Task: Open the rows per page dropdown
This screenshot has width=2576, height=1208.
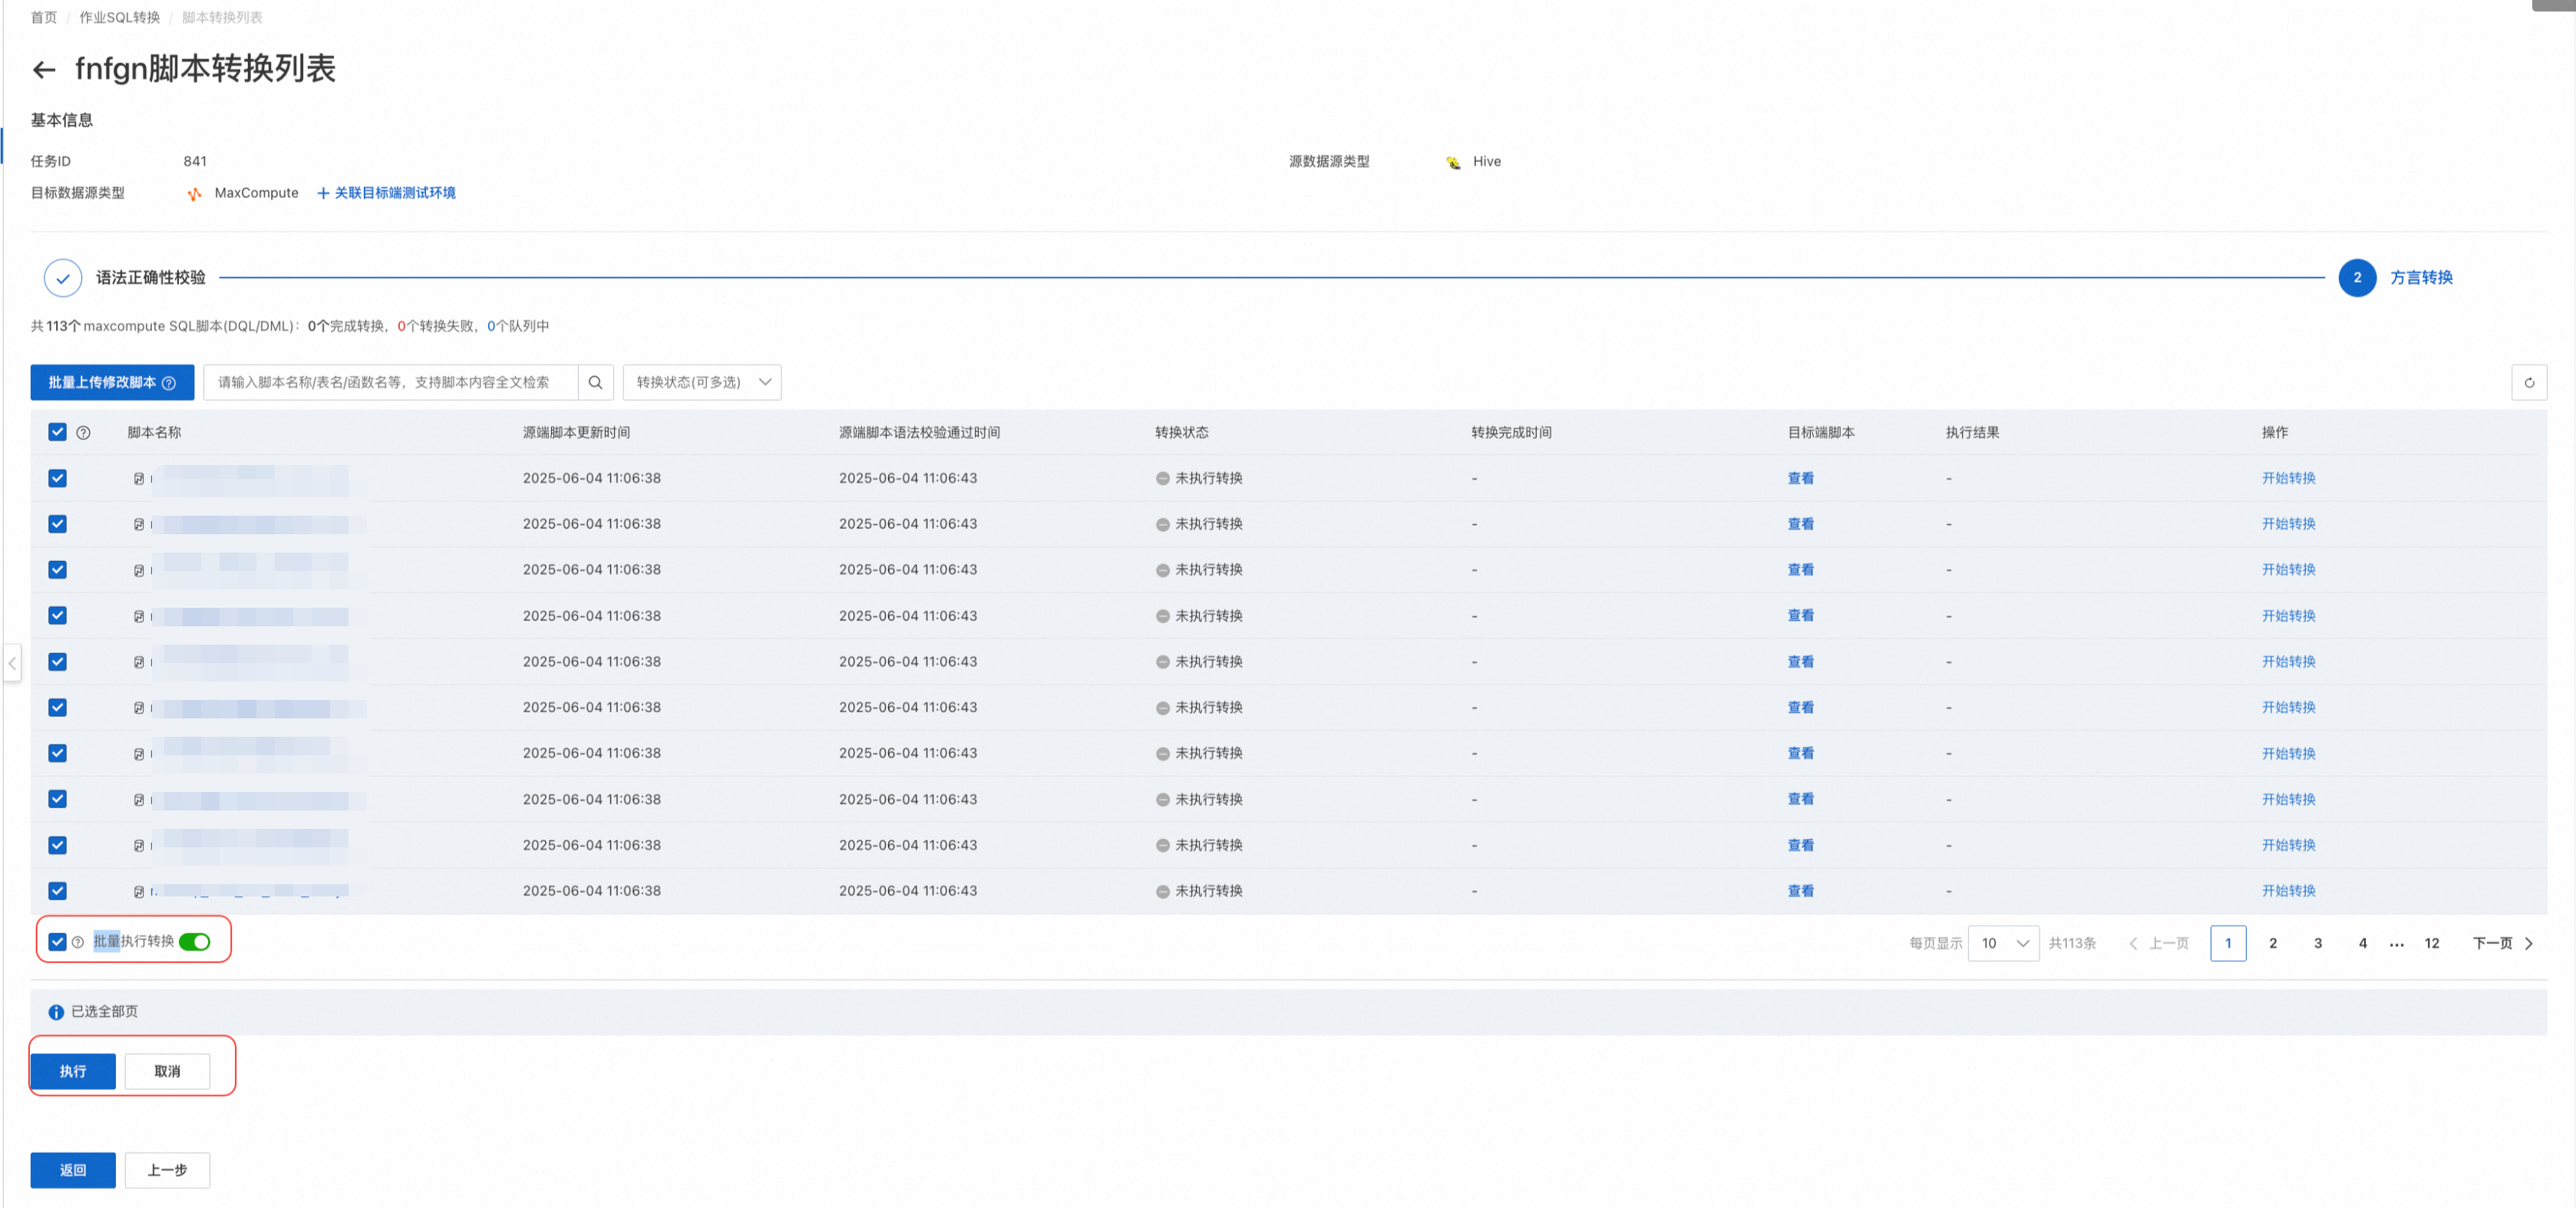Action: [x=2003, y=943]
